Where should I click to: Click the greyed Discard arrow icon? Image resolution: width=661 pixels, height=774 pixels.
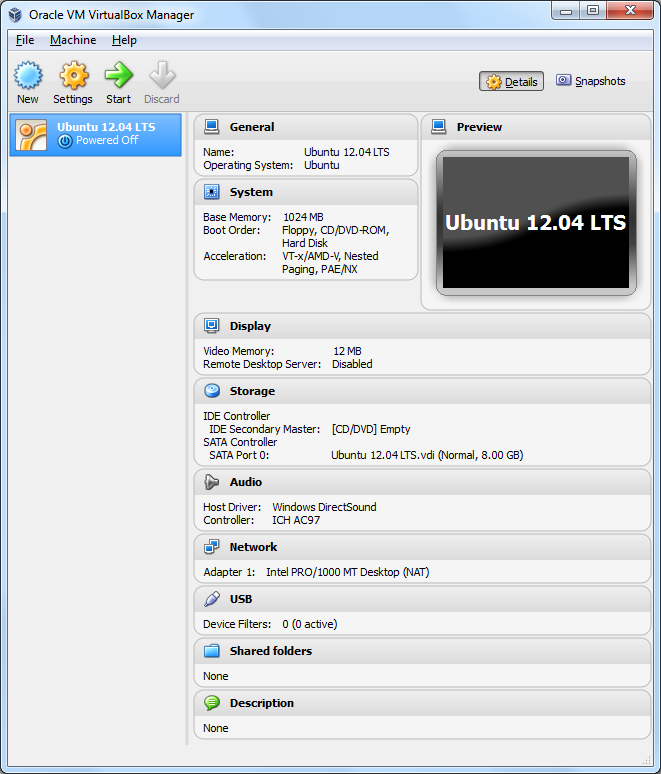[x=162, y=76]
